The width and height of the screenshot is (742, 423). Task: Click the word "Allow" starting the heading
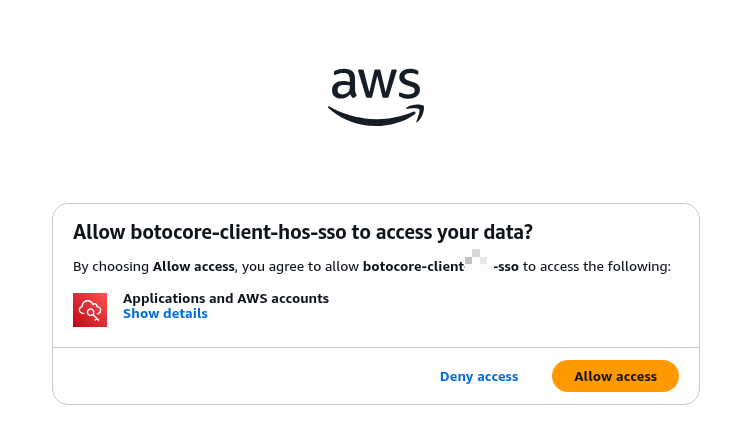[97, 232]
